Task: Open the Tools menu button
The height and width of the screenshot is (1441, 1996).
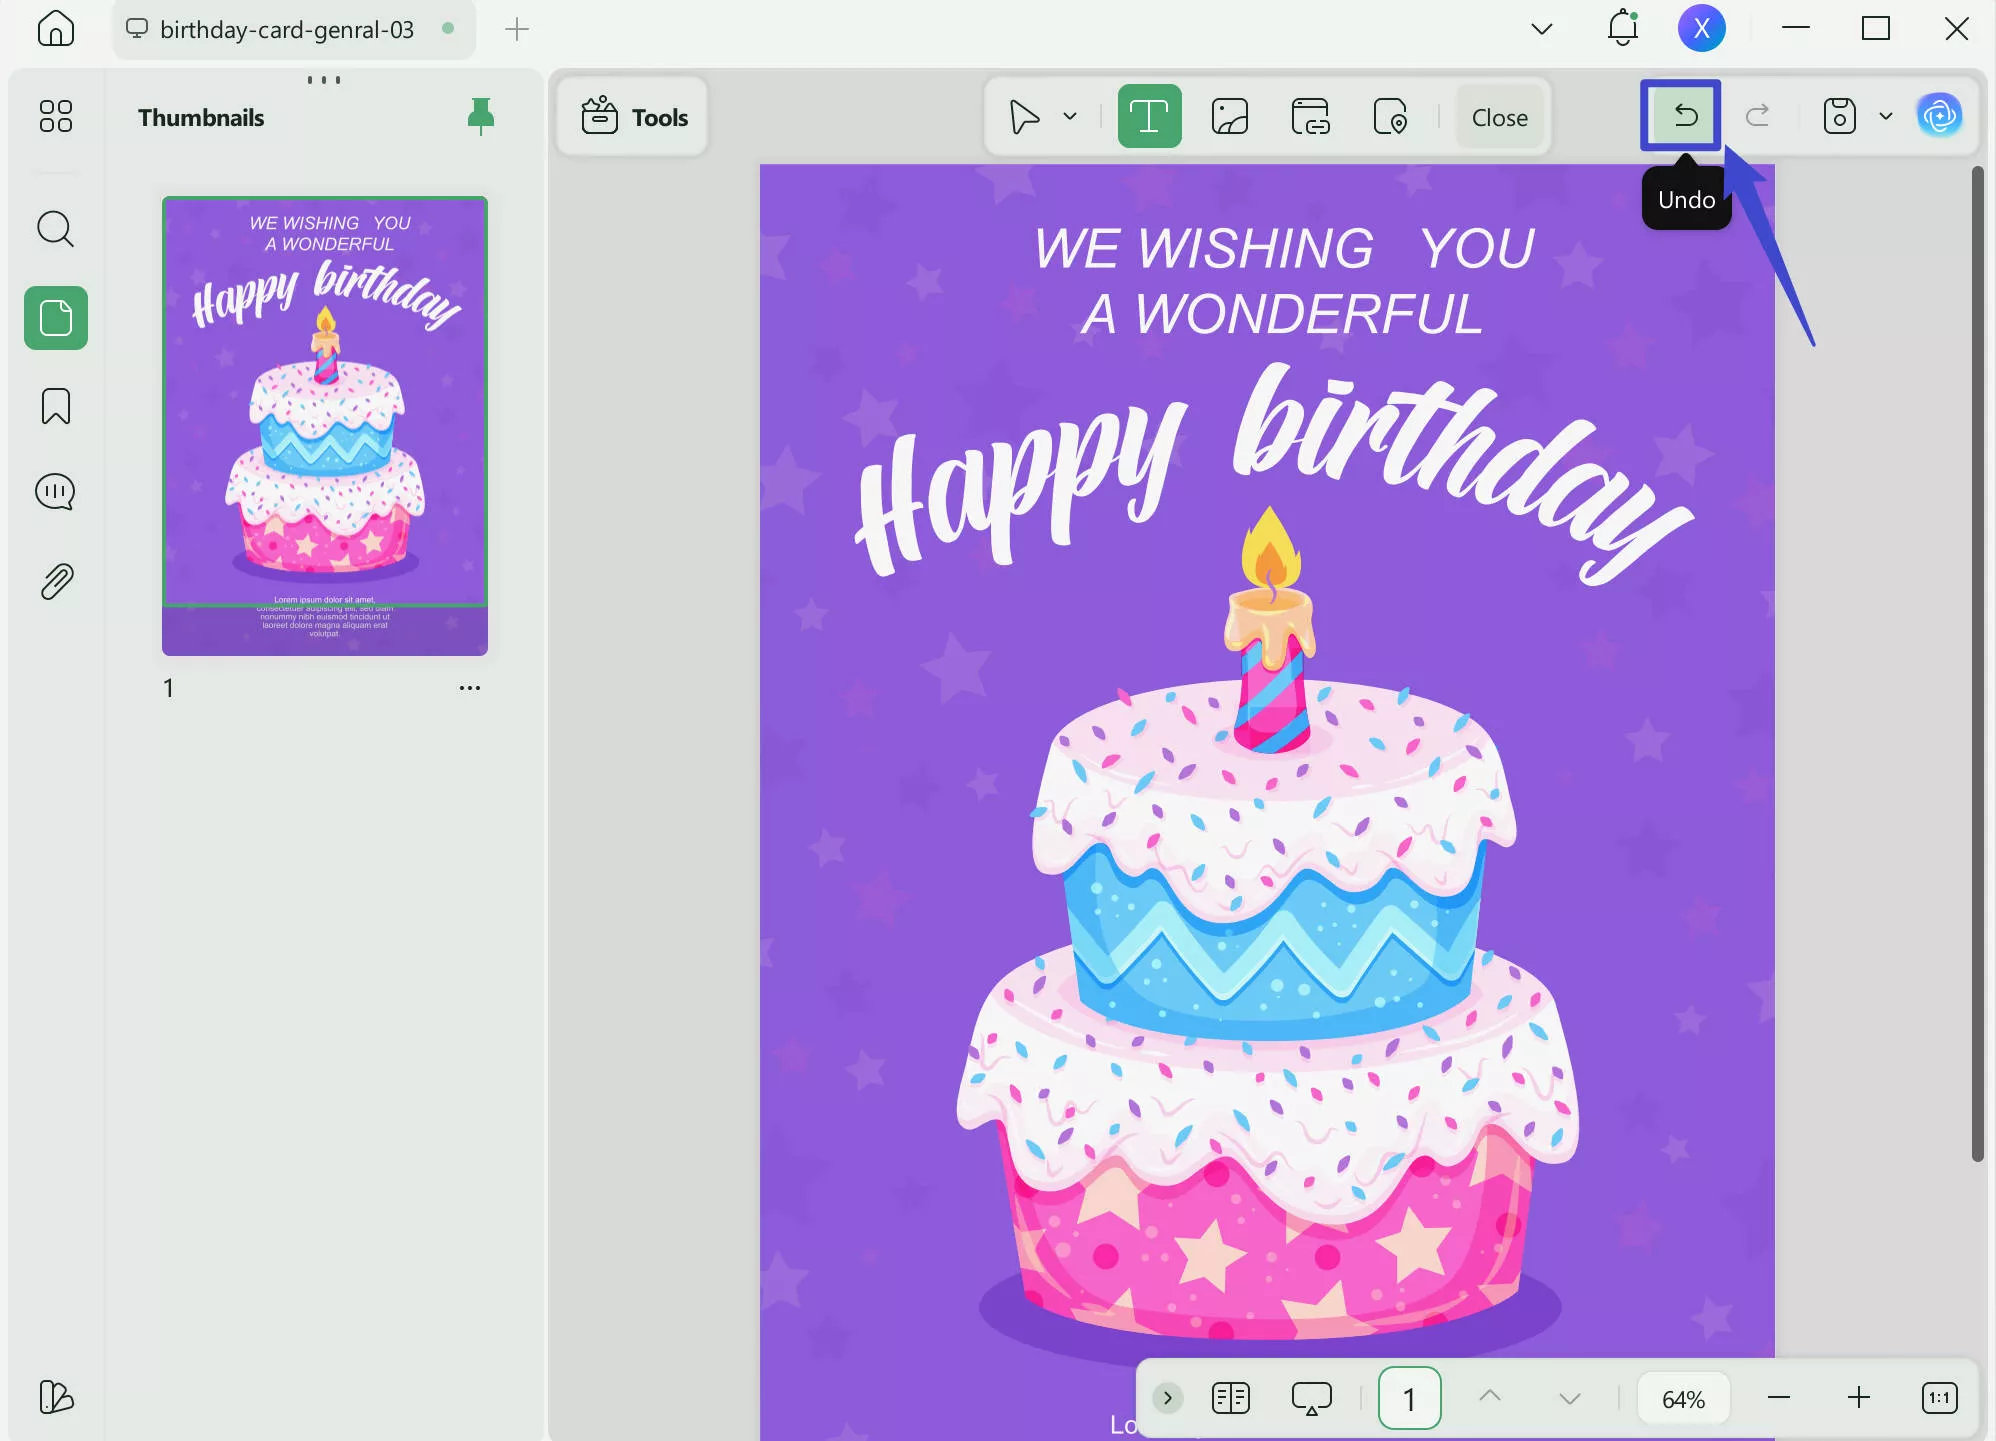Action: click(x=634, y=117)
